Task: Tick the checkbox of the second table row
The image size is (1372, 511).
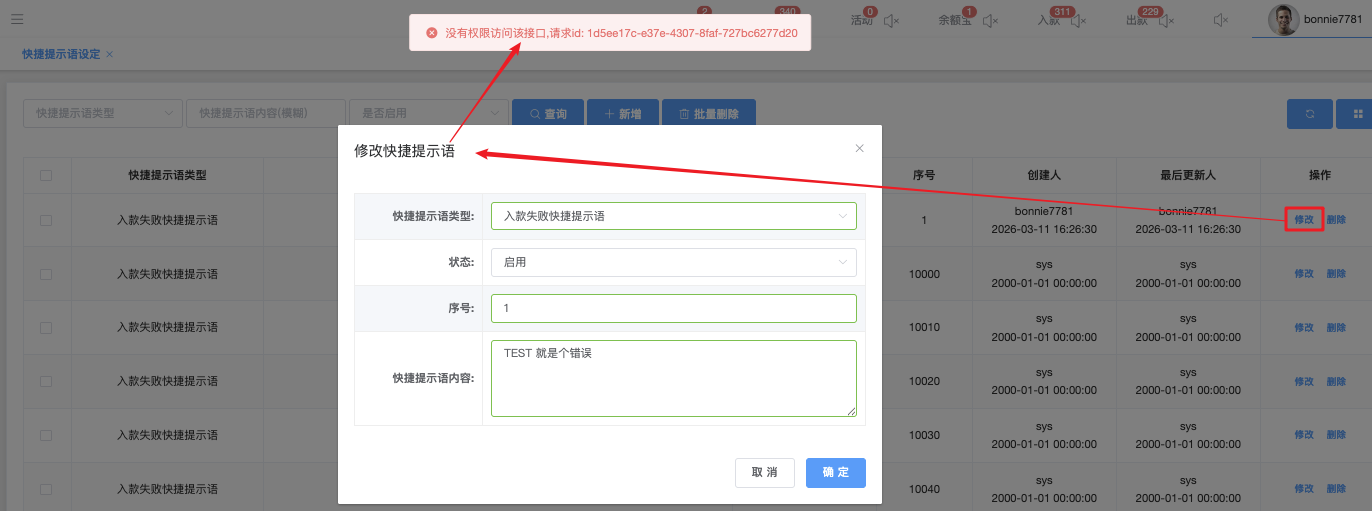Action: pyautogui.click(x=46, y=273)
